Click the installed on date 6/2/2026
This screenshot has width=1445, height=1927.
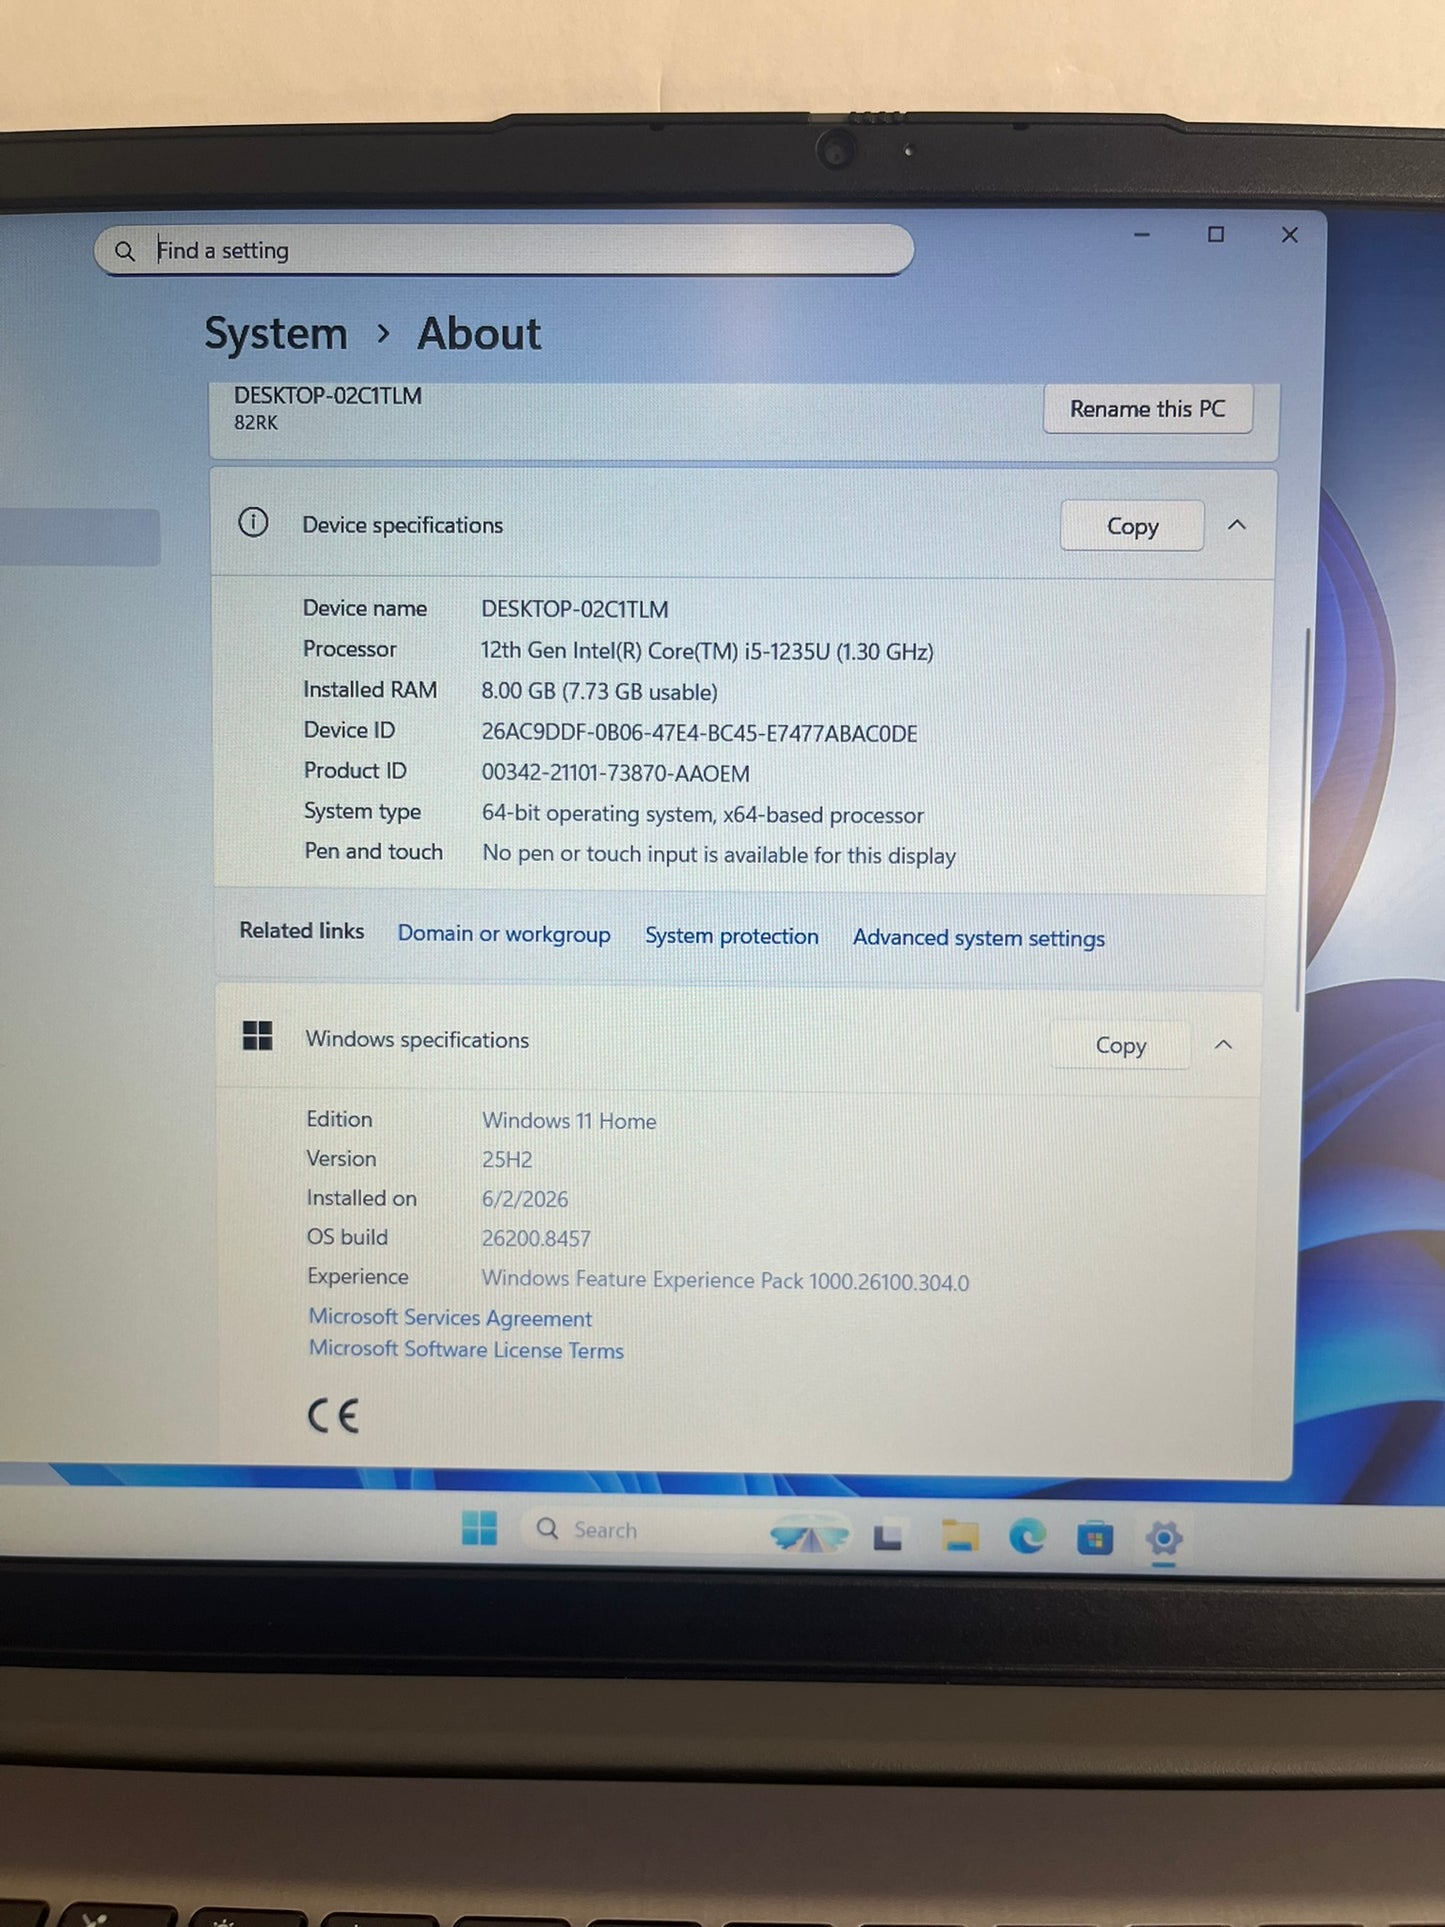[525, 1199]
